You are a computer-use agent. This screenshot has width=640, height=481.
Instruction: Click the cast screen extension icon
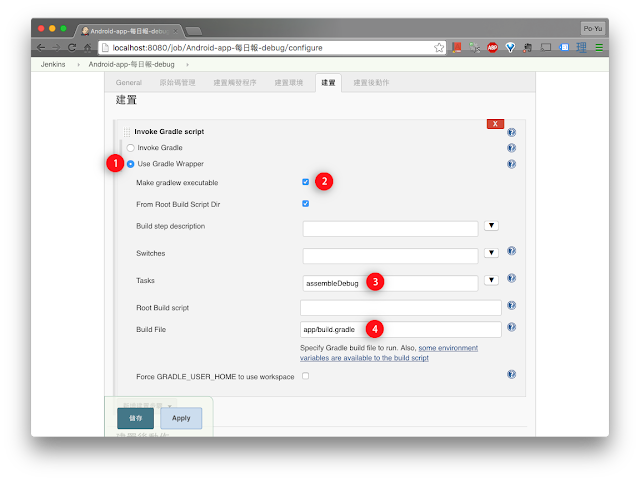(546, 48)
